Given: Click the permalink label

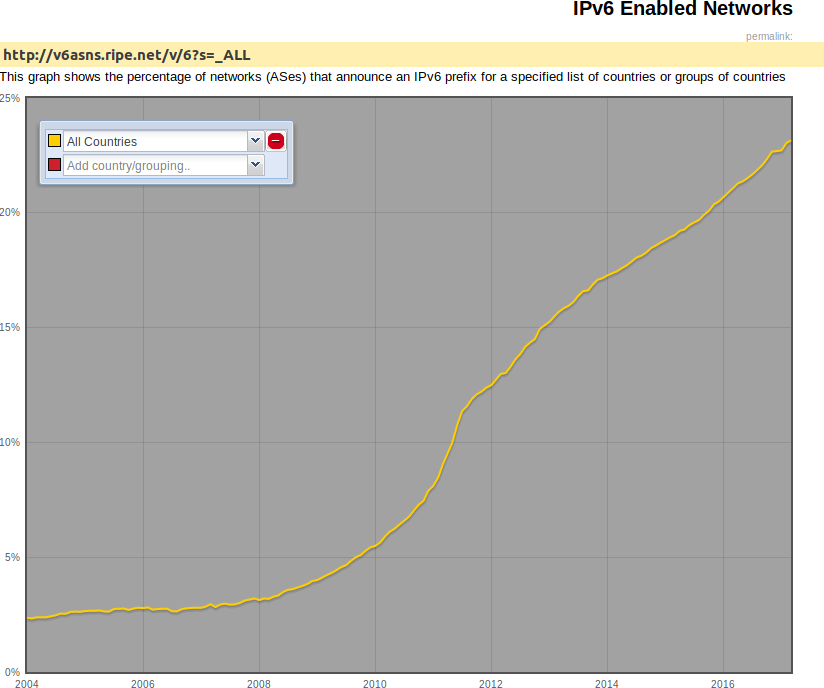Looking at the screenshot, I should [769, 36].
